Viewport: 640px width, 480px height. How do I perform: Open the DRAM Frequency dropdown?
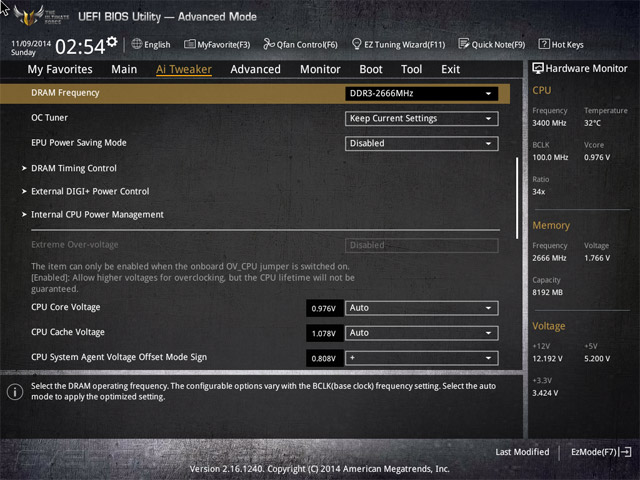422,93
